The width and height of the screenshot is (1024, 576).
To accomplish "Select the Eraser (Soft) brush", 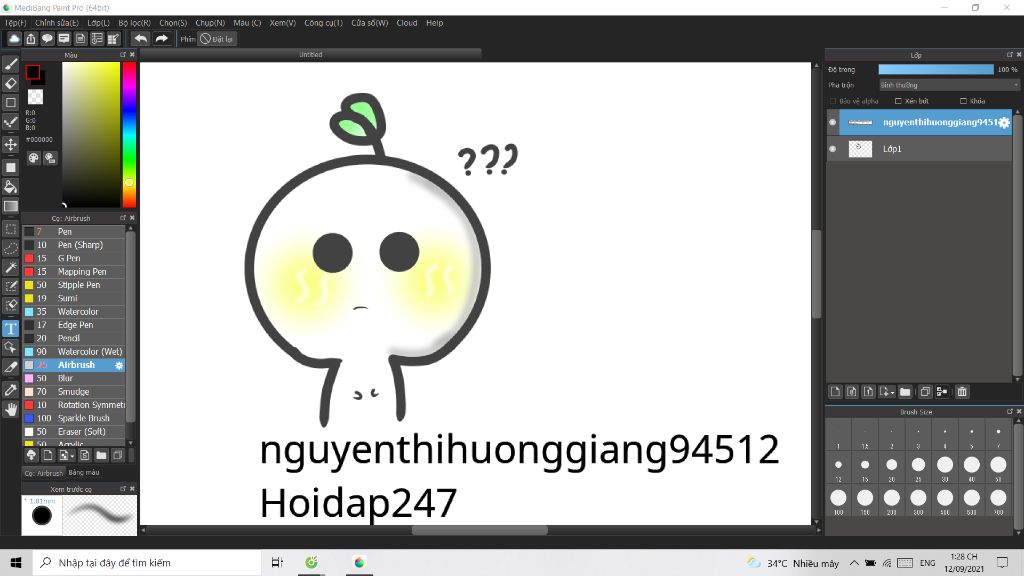I will point(74,432).
